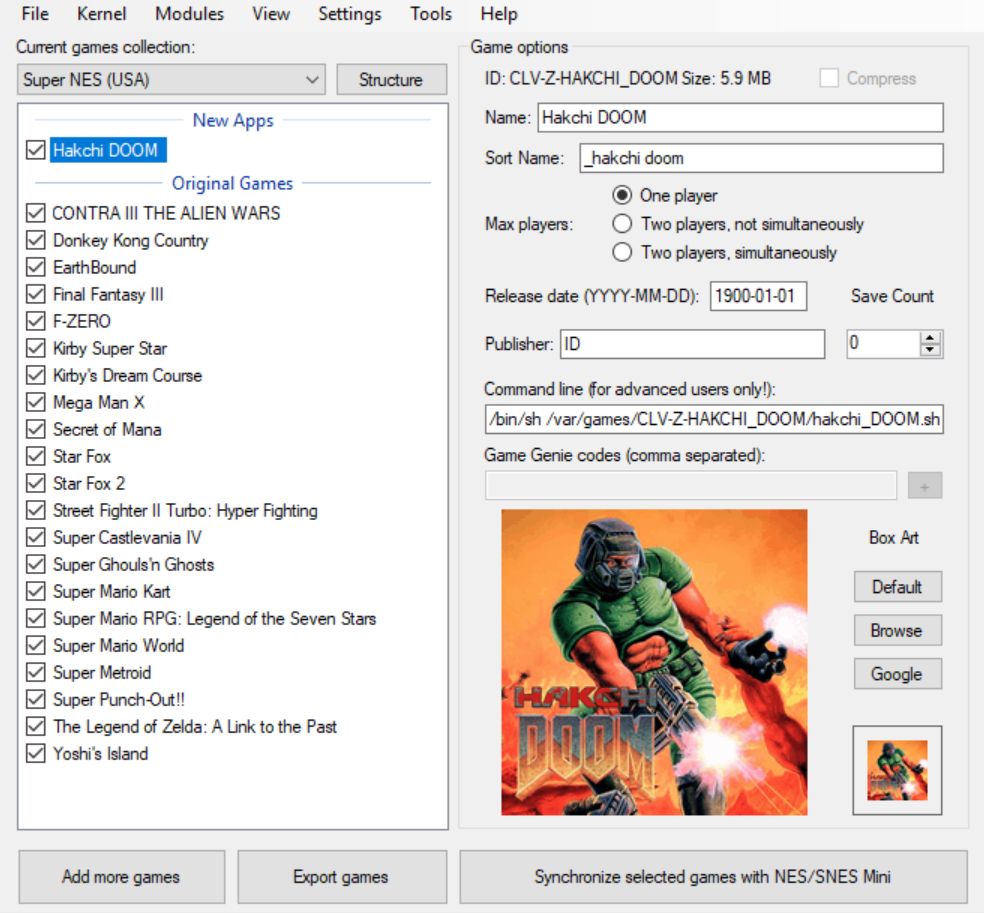Screen dimensions: 984x913
Task: Open the File menu
Action: 35,14
